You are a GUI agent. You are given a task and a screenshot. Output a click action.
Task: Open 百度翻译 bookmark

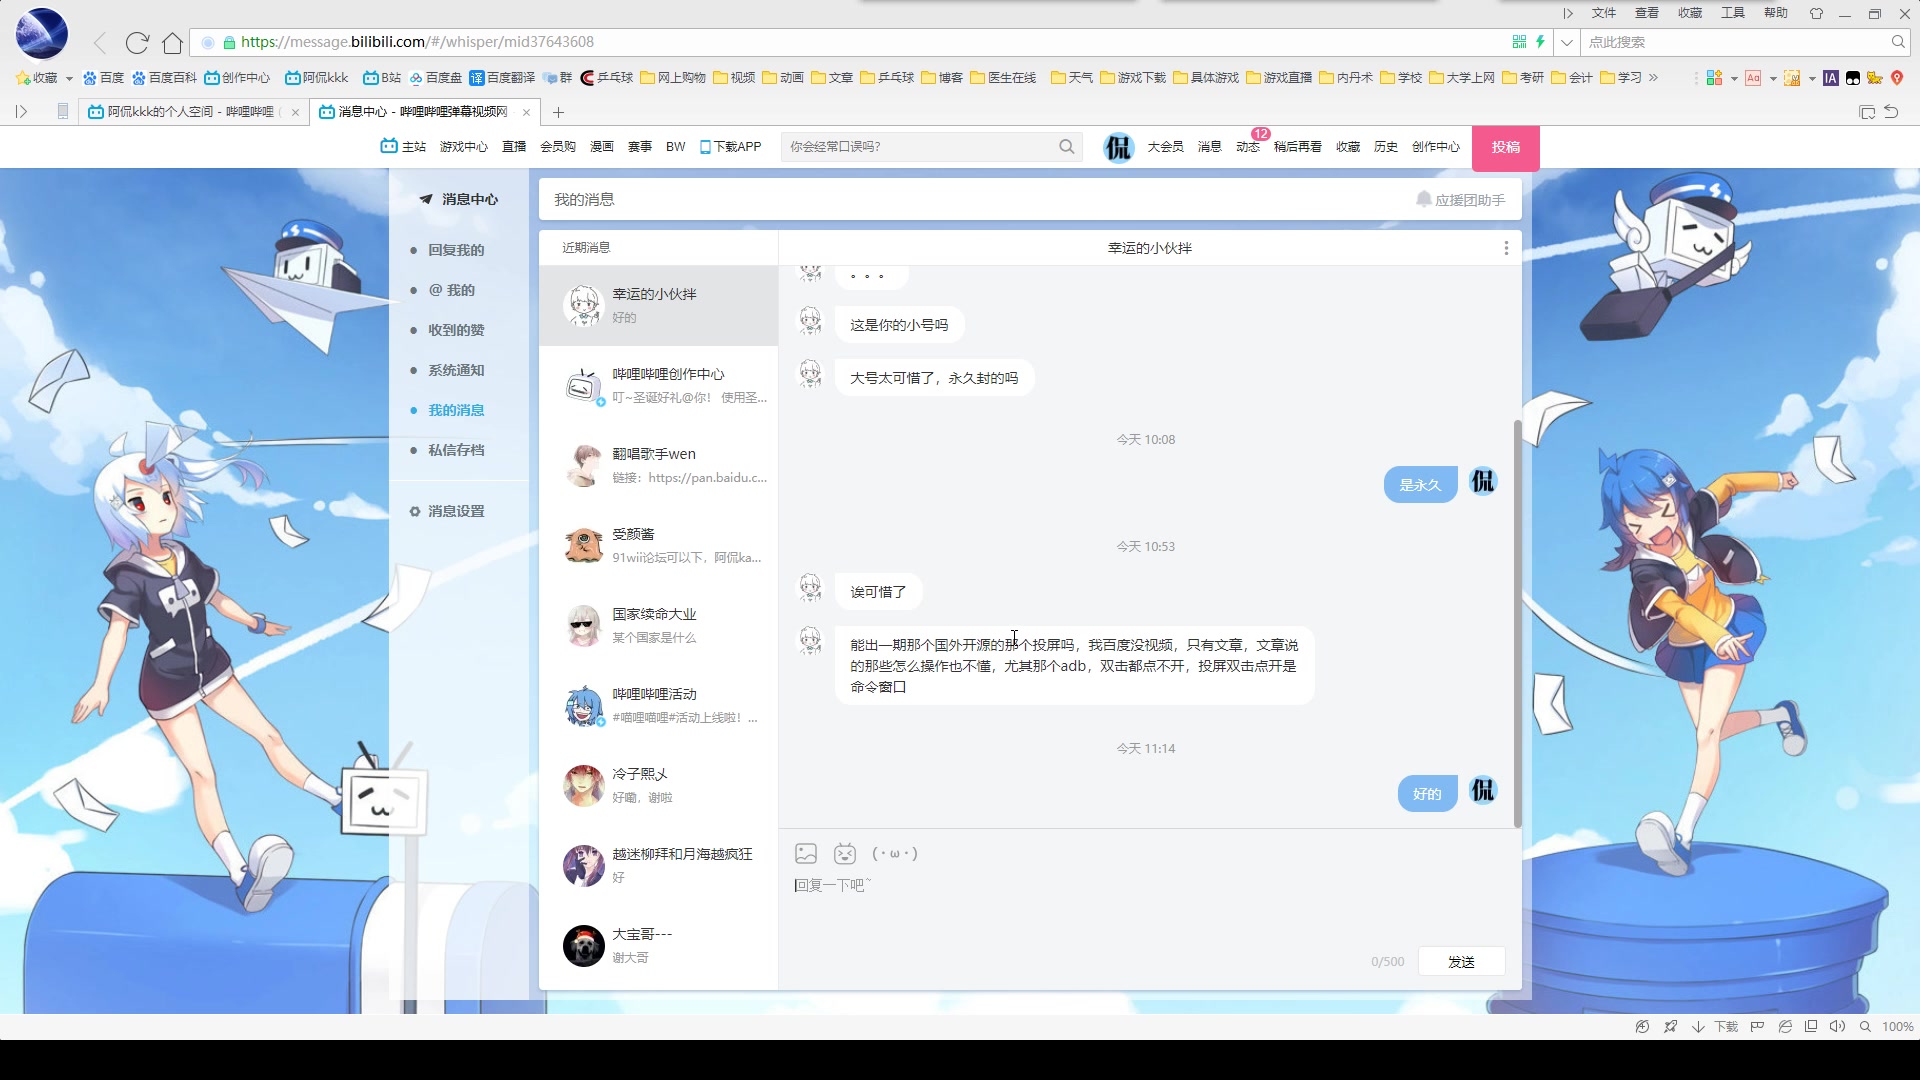pos(502,78)
